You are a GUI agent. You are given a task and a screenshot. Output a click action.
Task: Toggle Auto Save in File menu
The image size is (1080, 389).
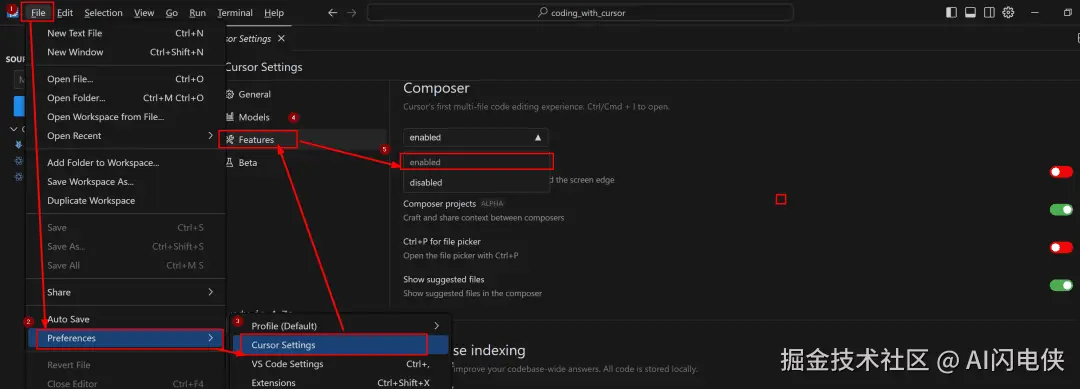(126, 319)
